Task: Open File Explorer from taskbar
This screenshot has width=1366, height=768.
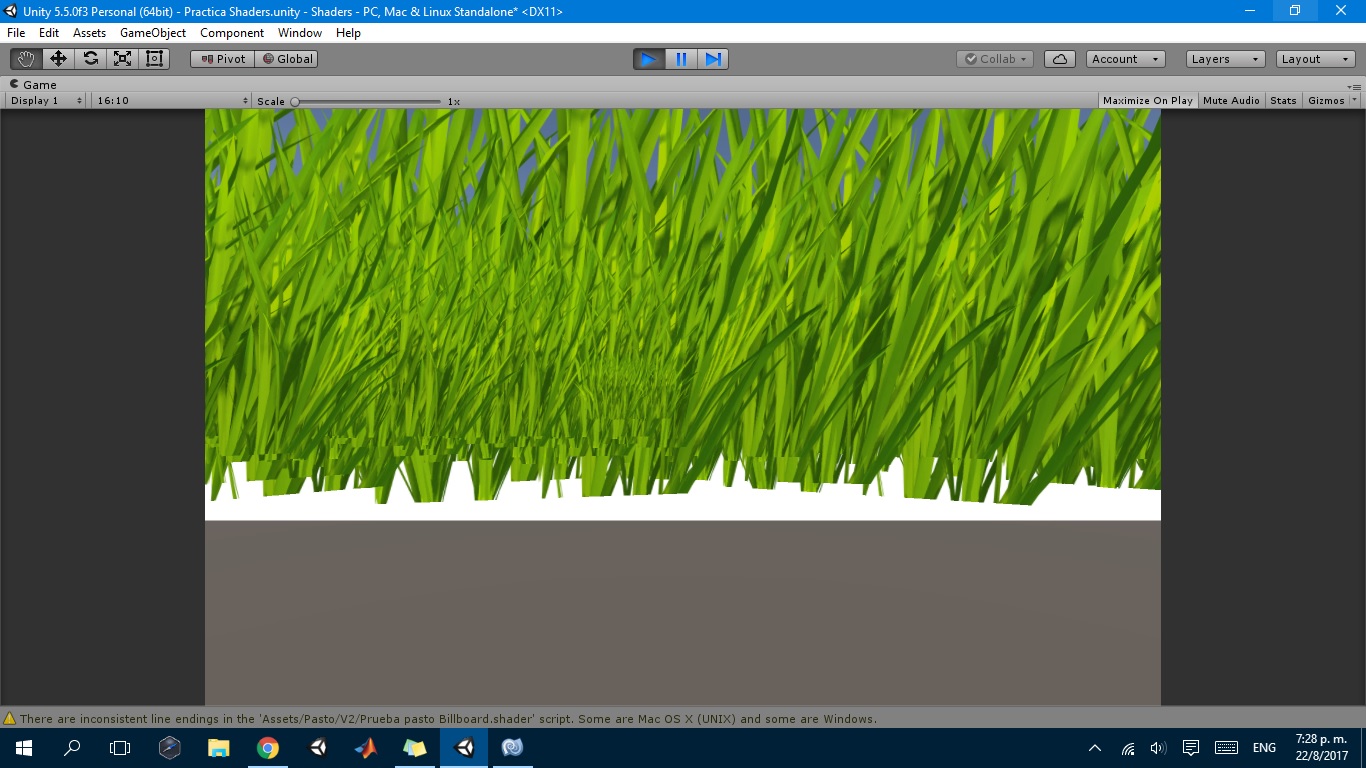Action: [x=219, y=748]
